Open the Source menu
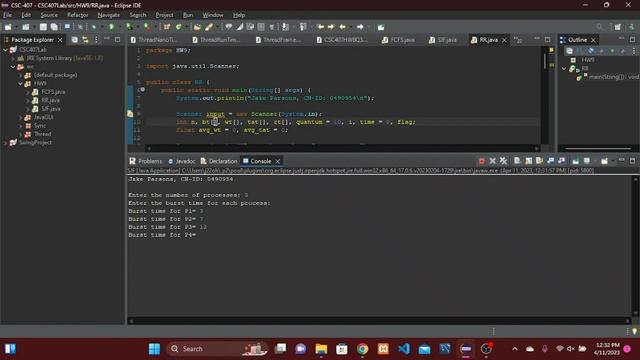Screen dimensions: 640x360 tap(49, 15)
